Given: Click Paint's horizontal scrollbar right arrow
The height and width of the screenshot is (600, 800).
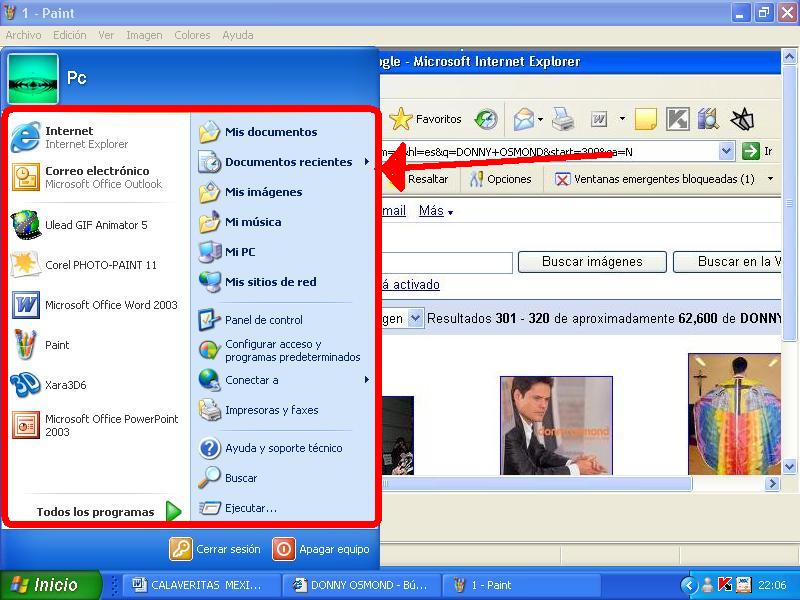Looking at the screenshot, I should 773,483.
